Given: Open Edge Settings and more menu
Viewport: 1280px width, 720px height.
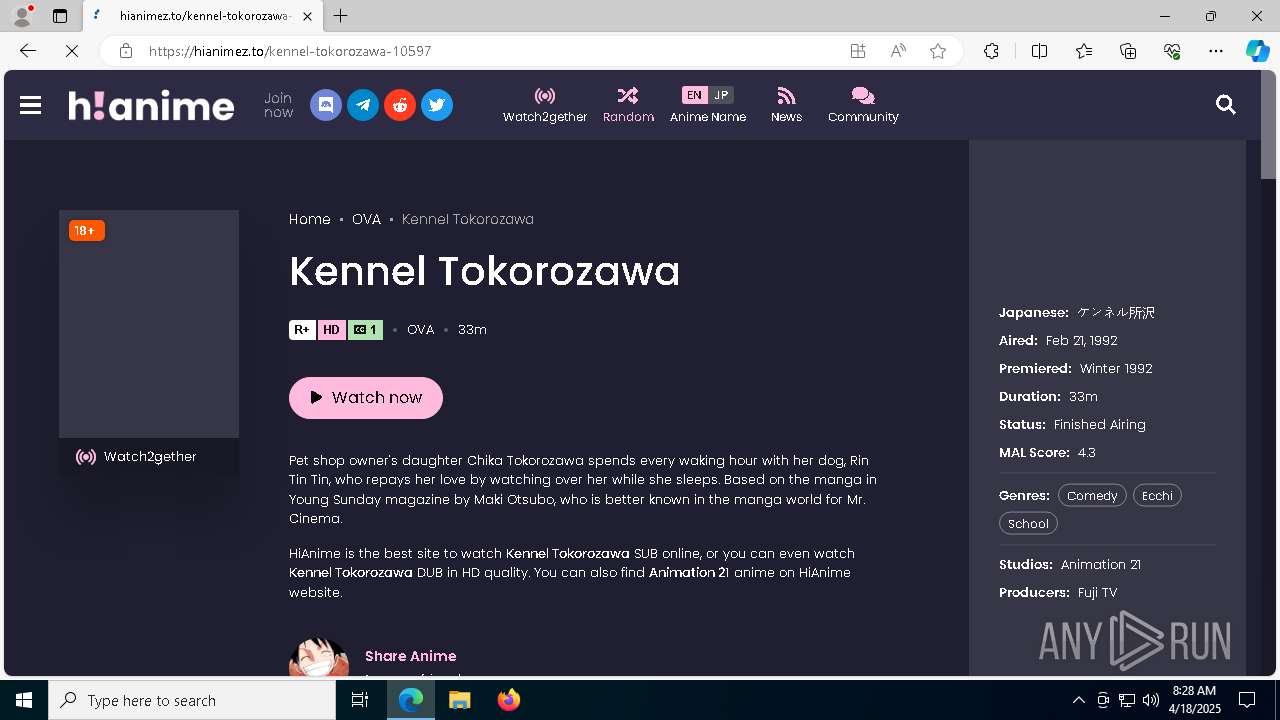Looking at the screenshot, I should [x=1216, y=51].
